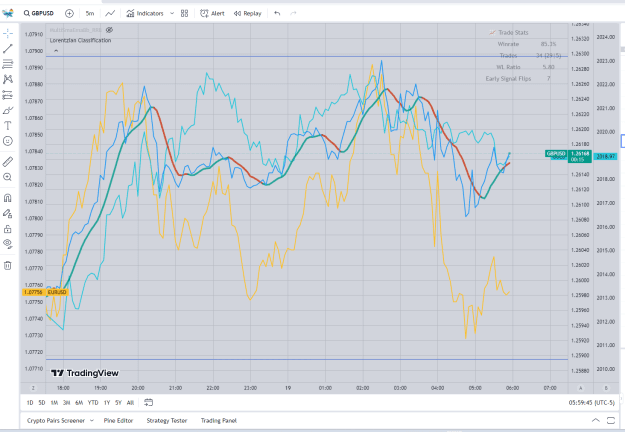This screenshot has width=625, height=432.
Task: Toggle stay in drawing mode
Action: tap(8, 214)
